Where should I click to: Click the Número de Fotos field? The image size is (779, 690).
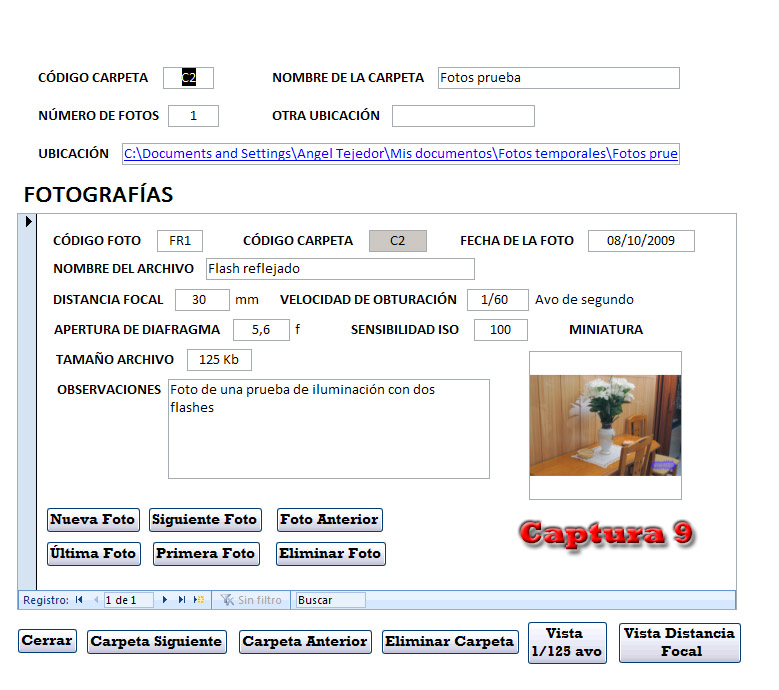pyautogui.click(x=193, y=116)
